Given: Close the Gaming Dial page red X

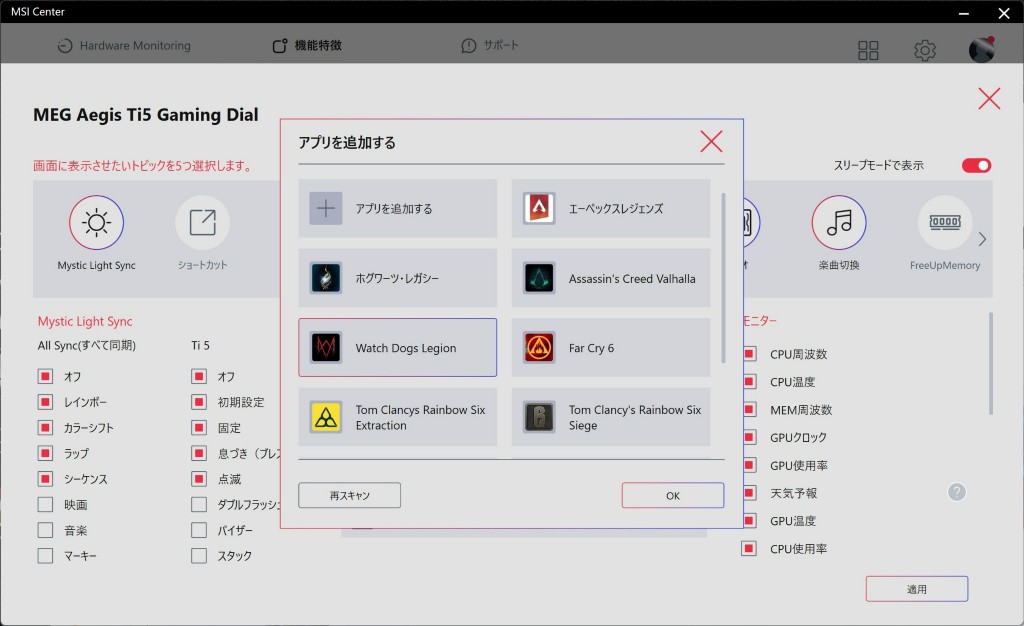Looking at the screenshot, I should click(989, 99).
